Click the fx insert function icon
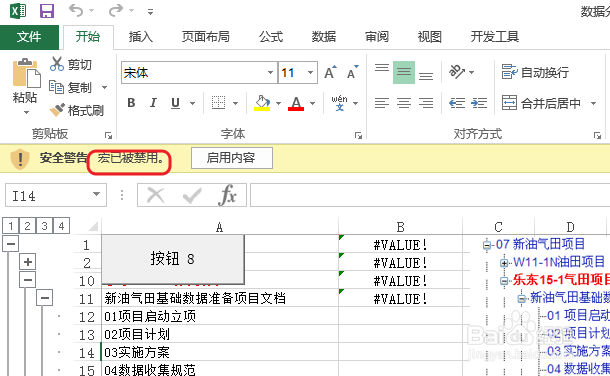610x376 pixels. pos(228,195)
